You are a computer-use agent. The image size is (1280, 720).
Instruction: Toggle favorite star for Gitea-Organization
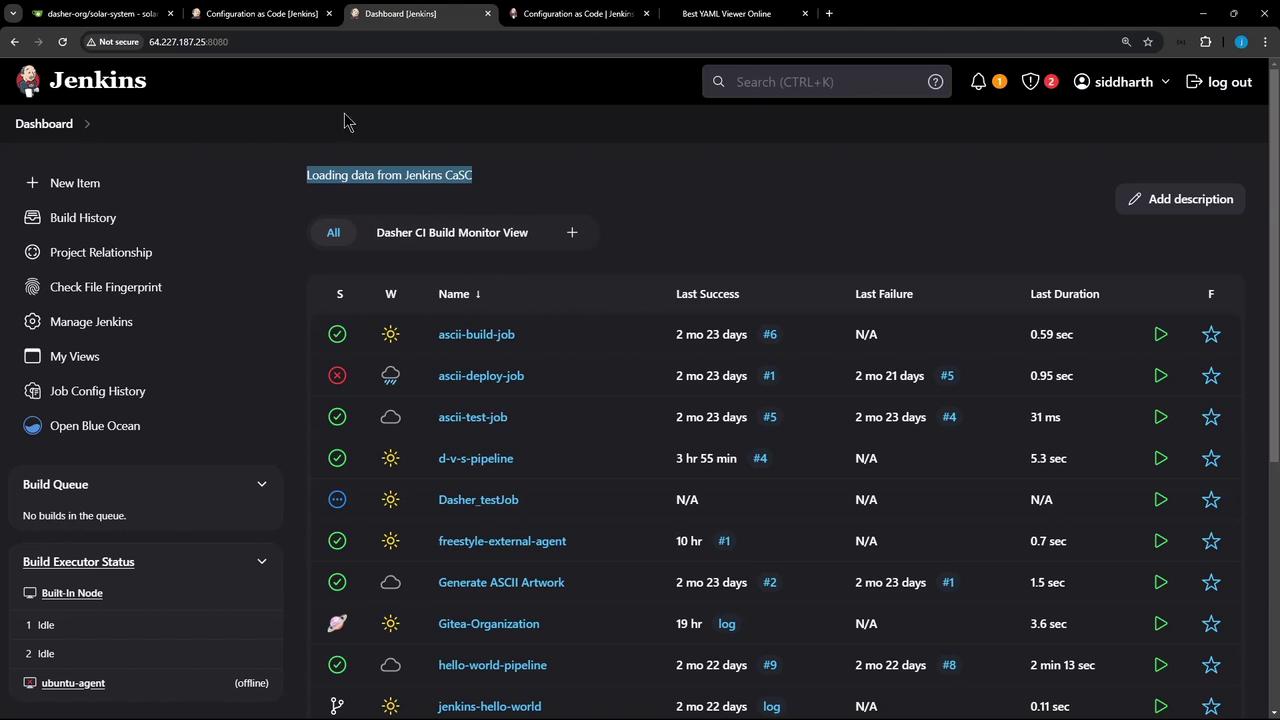point(1211,624)
